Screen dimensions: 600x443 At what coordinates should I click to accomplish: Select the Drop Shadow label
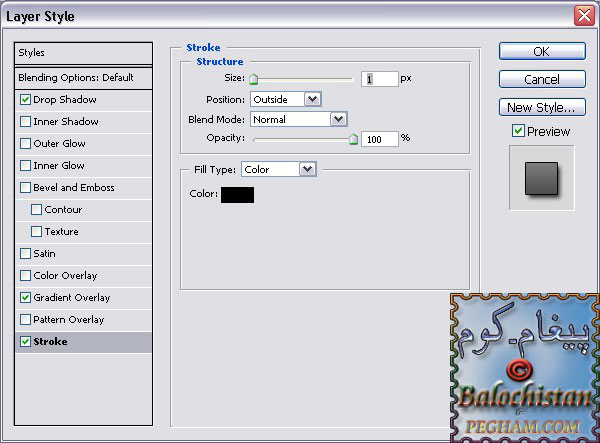coord(65,99)
